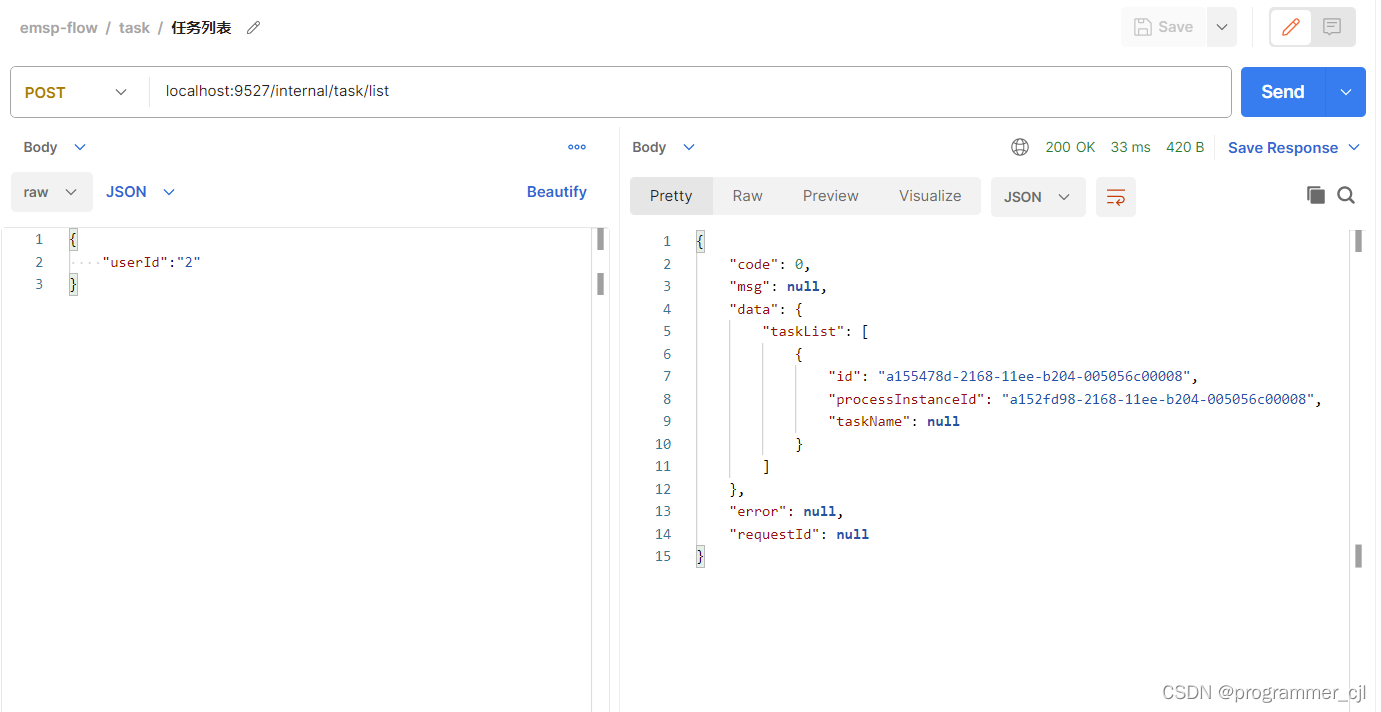Expand the request Body tab dropdown
Image resolution: width=1381 pixels, height=712 pixels.
coord(55,147)
